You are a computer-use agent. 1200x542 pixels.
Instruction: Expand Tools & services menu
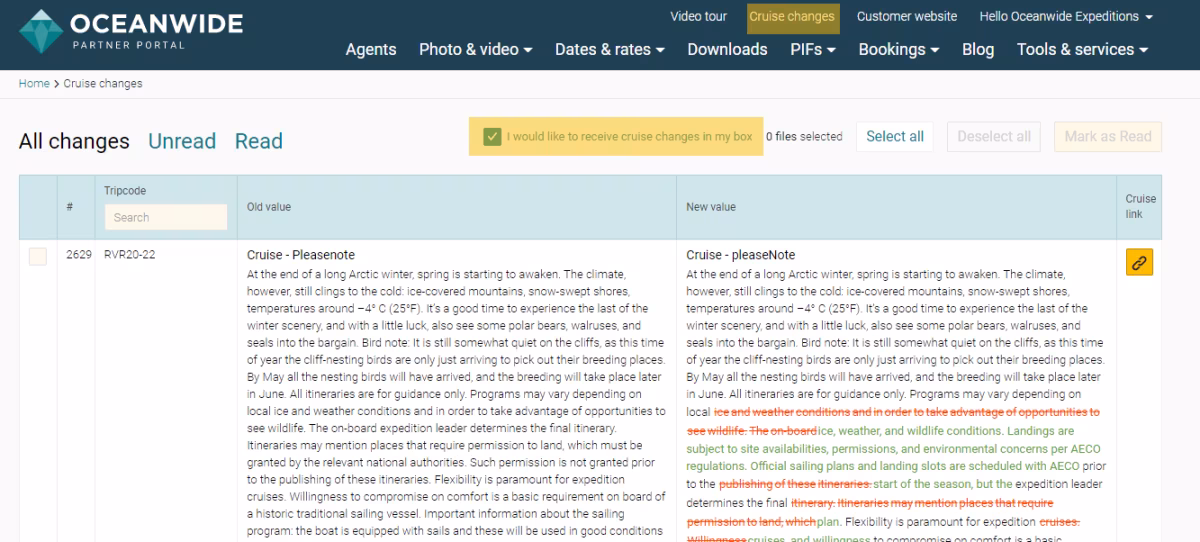click(x=1082, y=49)
